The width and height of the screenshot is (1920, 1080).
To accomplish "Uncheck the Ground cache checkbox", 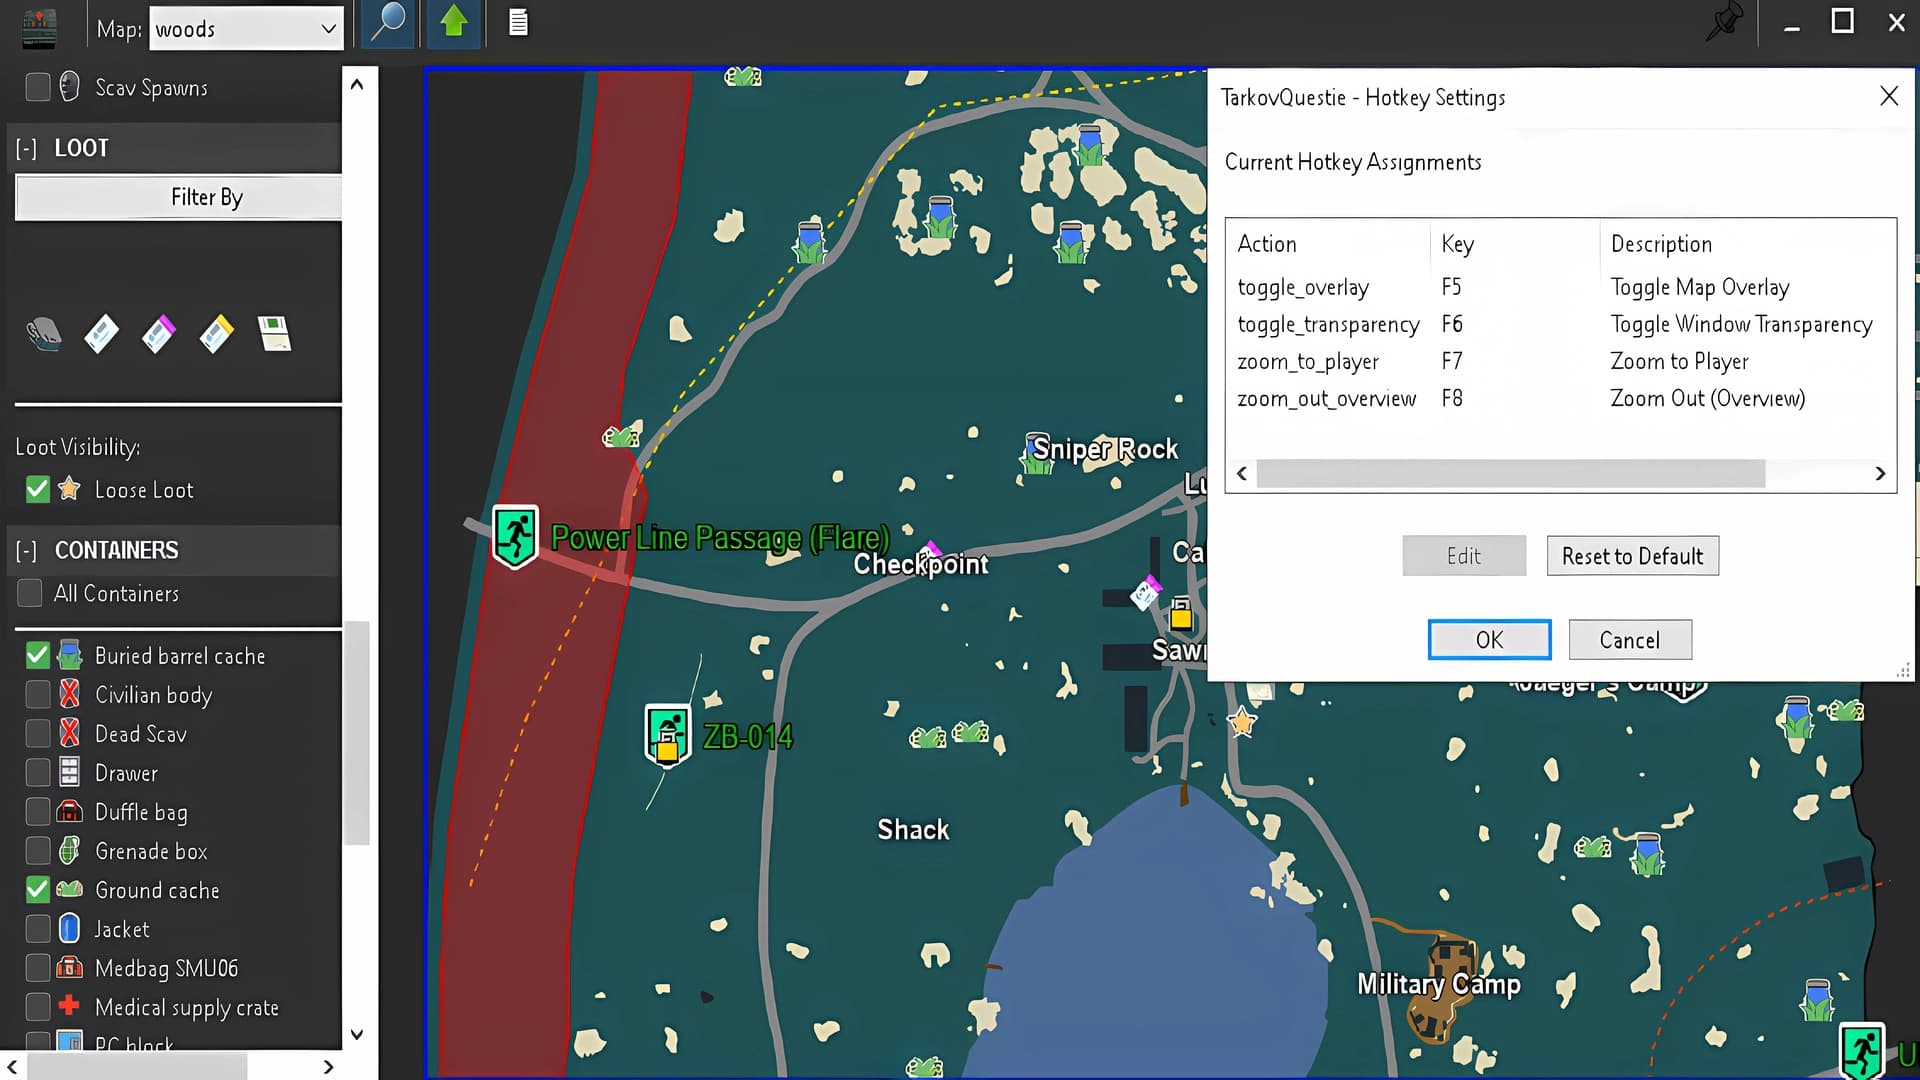I will click(38, 890).
